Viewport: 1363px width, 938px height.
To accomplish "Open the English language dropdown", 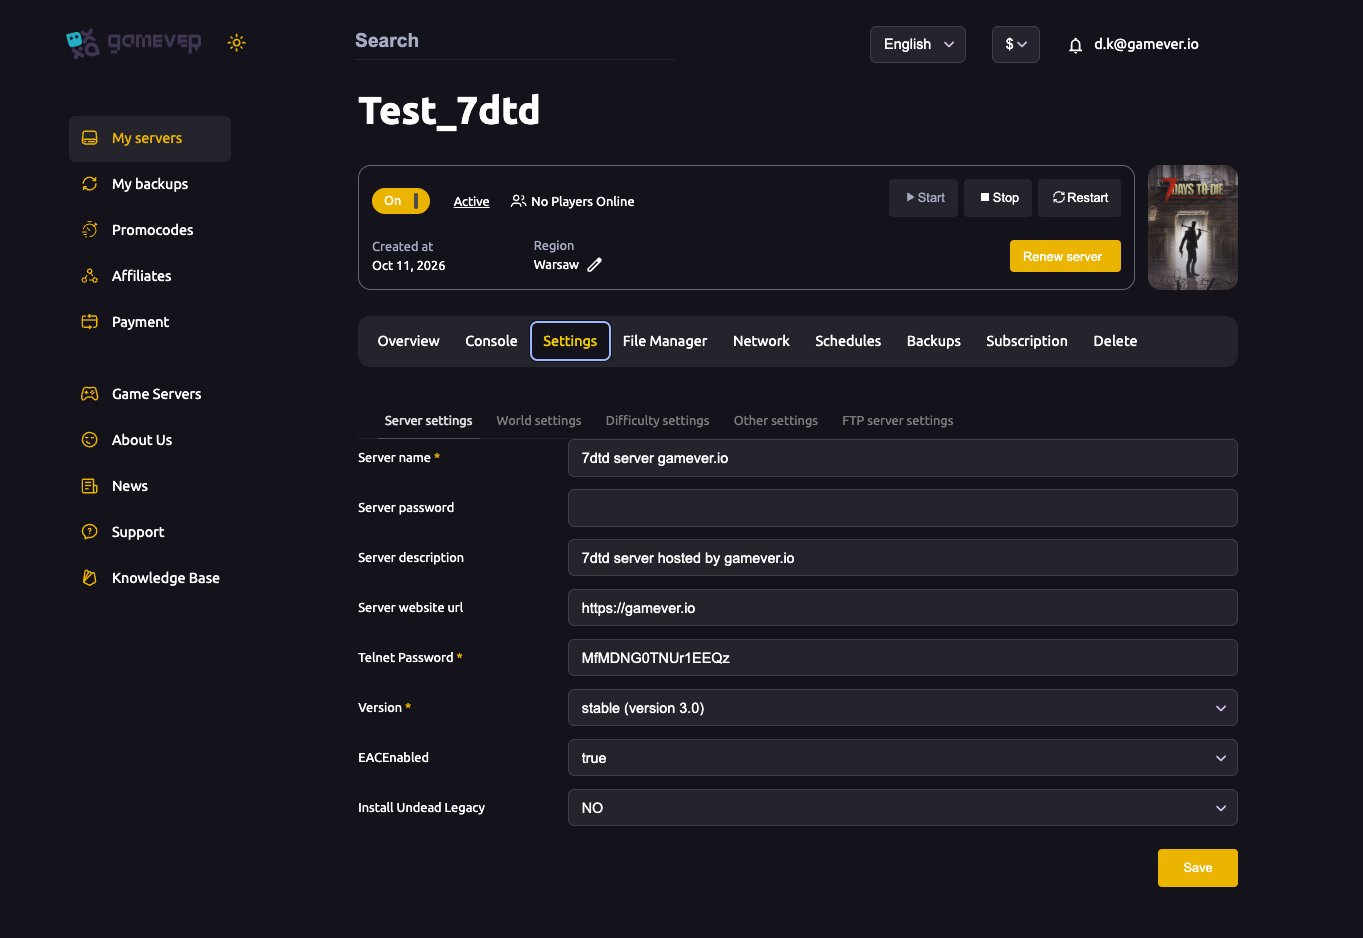I will pos(918,45).
